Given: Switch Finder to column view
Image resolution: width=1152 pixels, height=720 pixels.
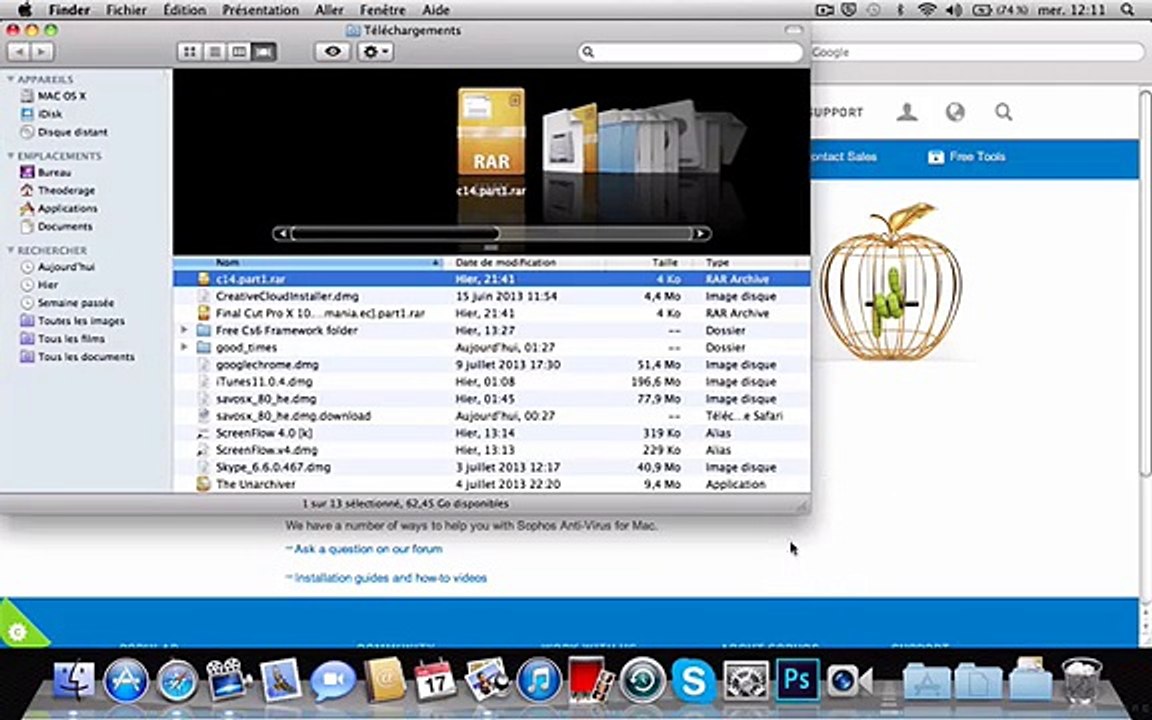Looking at the screenshot, I should (x=239, y=51).
